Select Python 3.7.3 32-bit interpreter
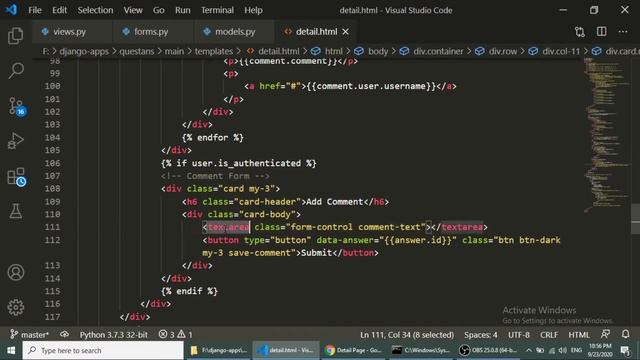The width and height of the screenshot is (640, 360). [113, 335]
